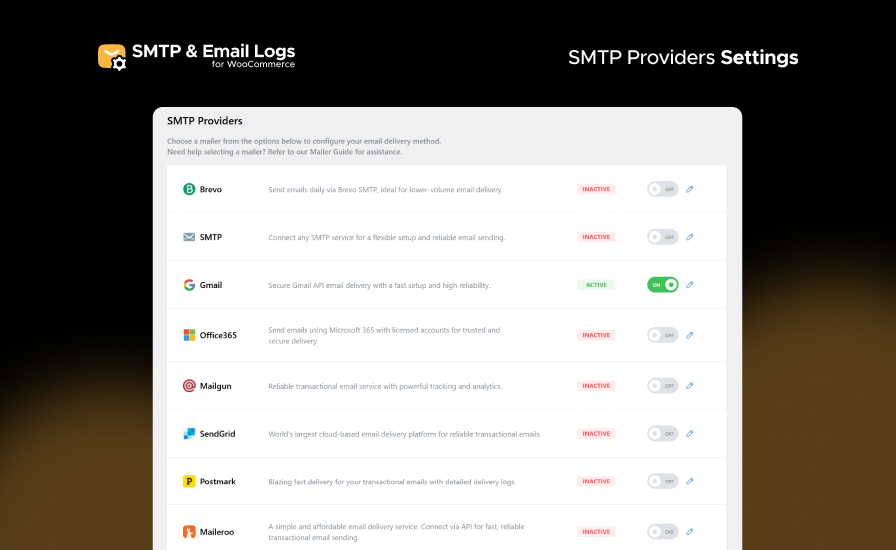
Task: Switch on the Mailgun toggle
Action: [663, 386]
